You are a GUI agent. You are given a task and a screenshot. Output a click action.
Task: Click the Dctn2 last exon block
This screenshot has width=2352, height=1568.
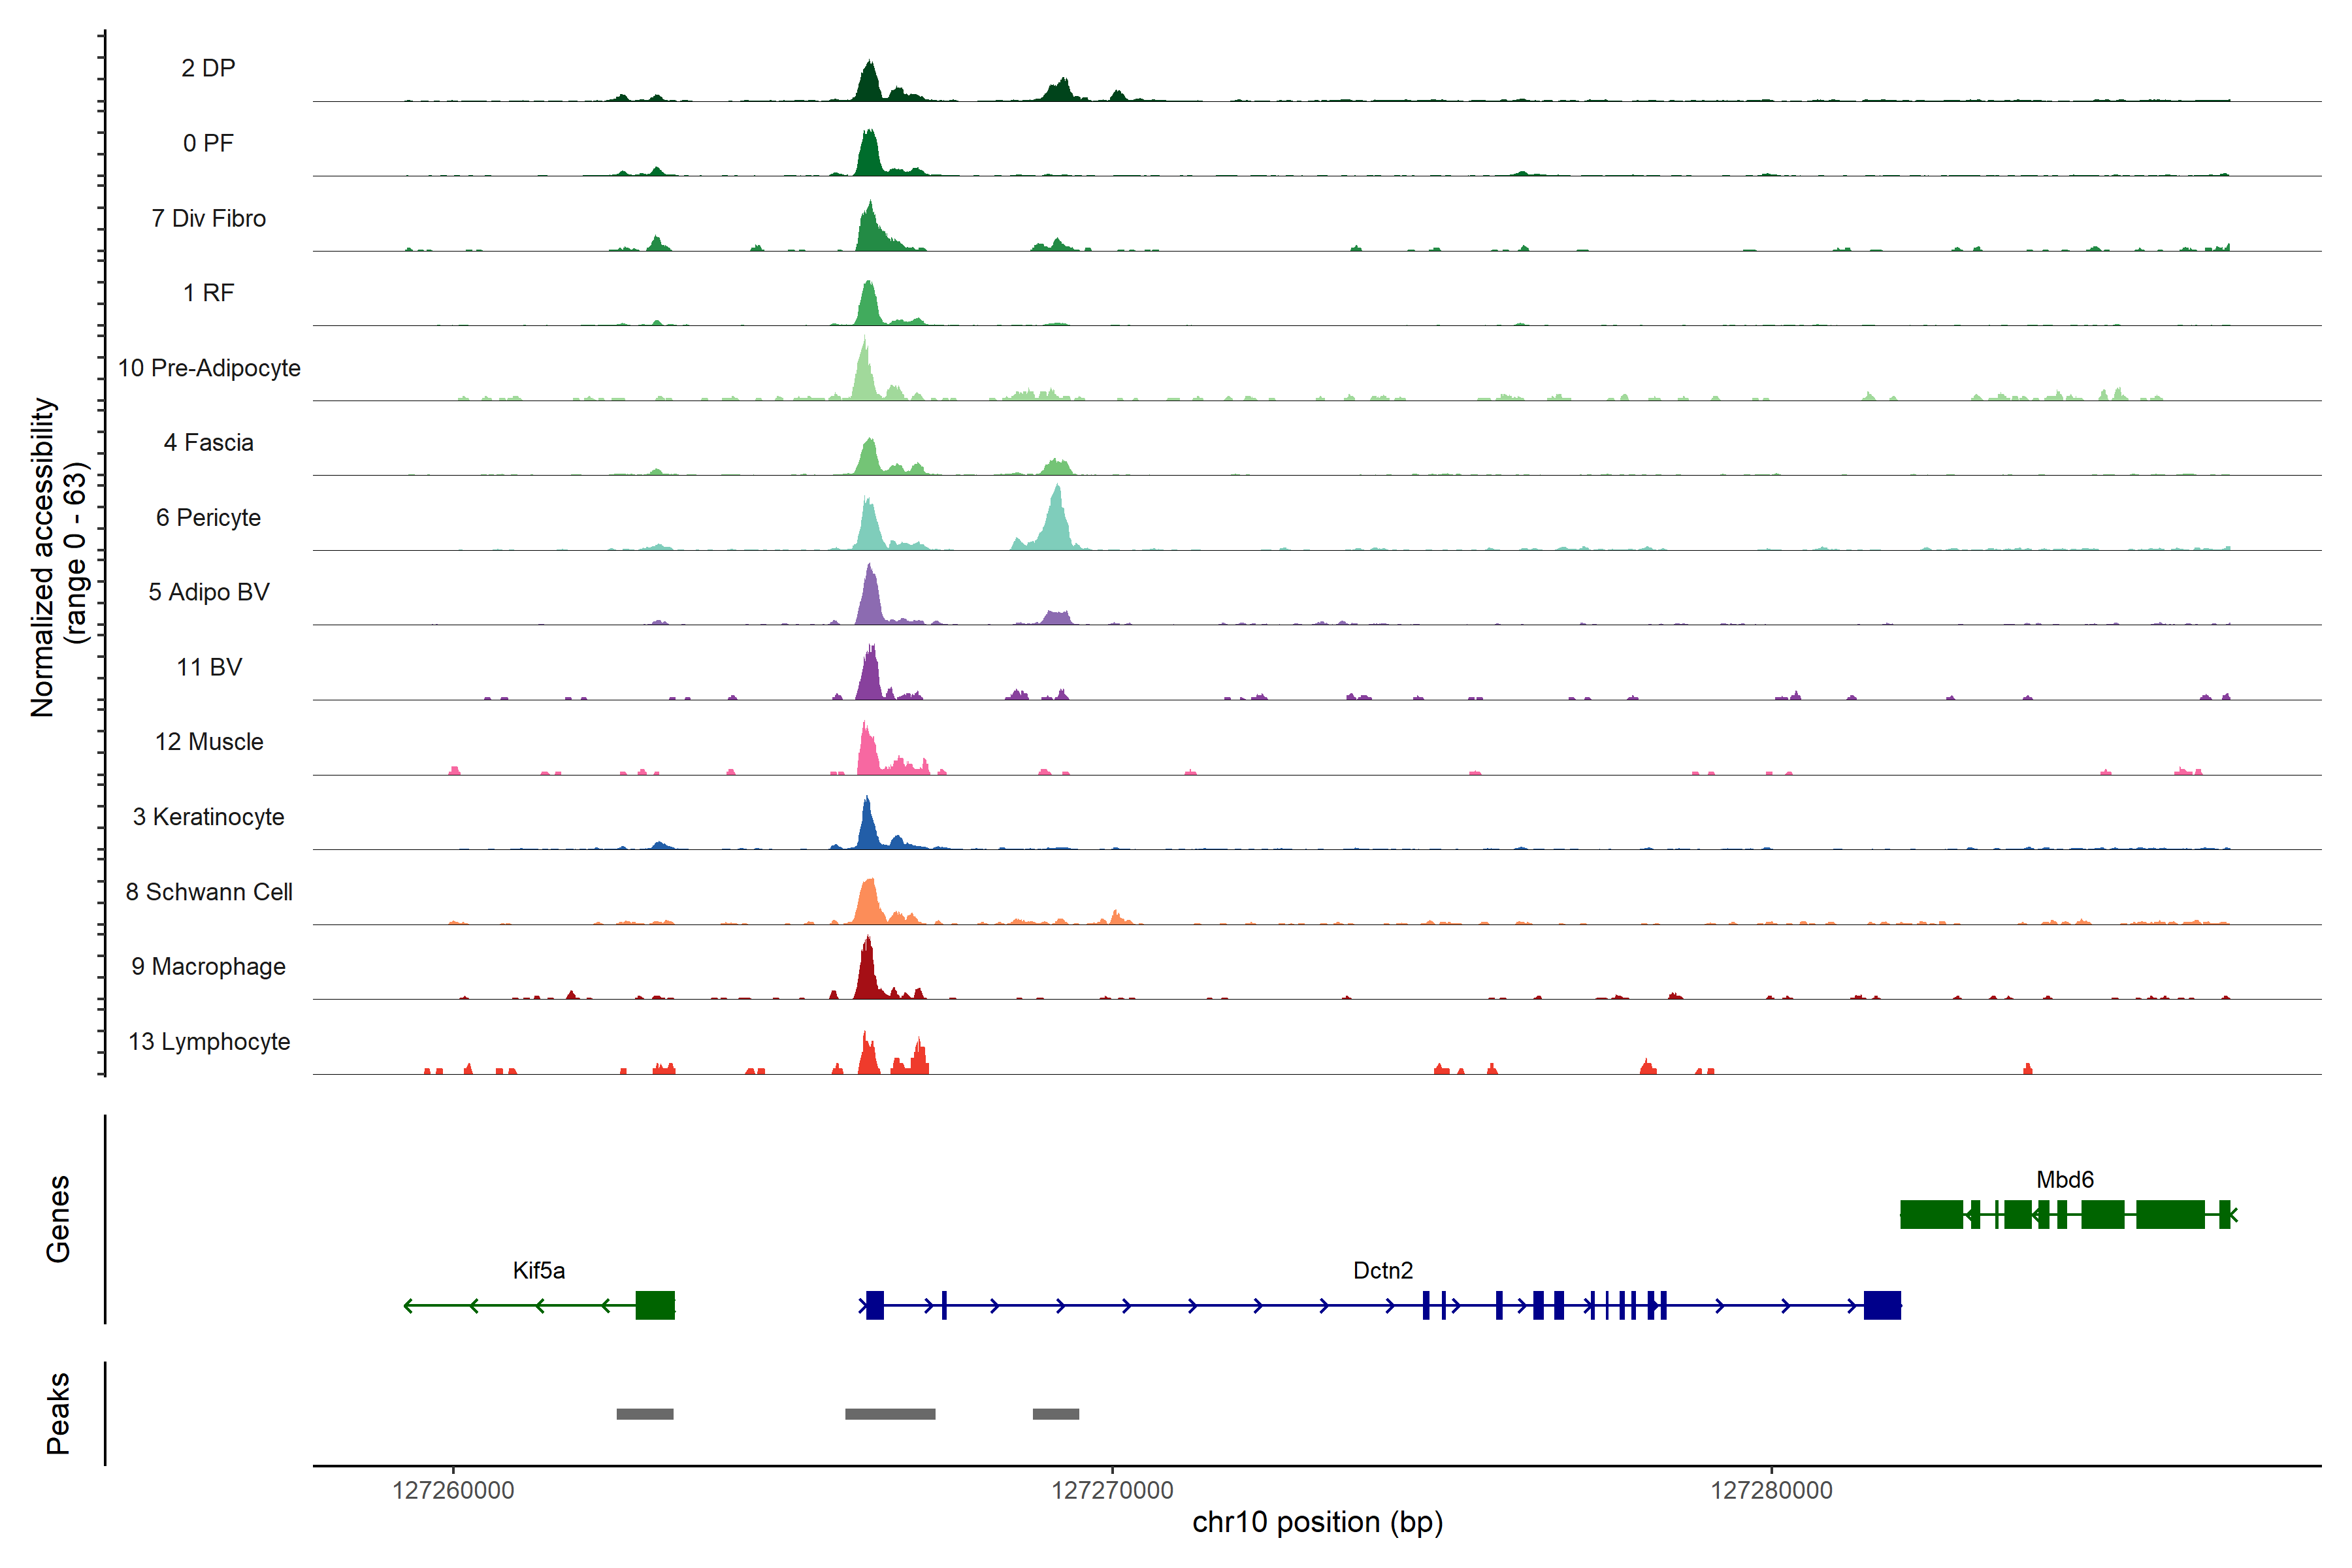tap(1882, 1305)
